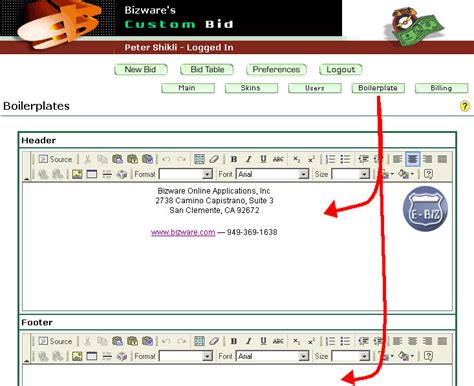Image resolution: width=474 pixels, height=386 pixels.
Task: Insert table in Footer editor
Action: pyautogui.click(x=92, y=356)
